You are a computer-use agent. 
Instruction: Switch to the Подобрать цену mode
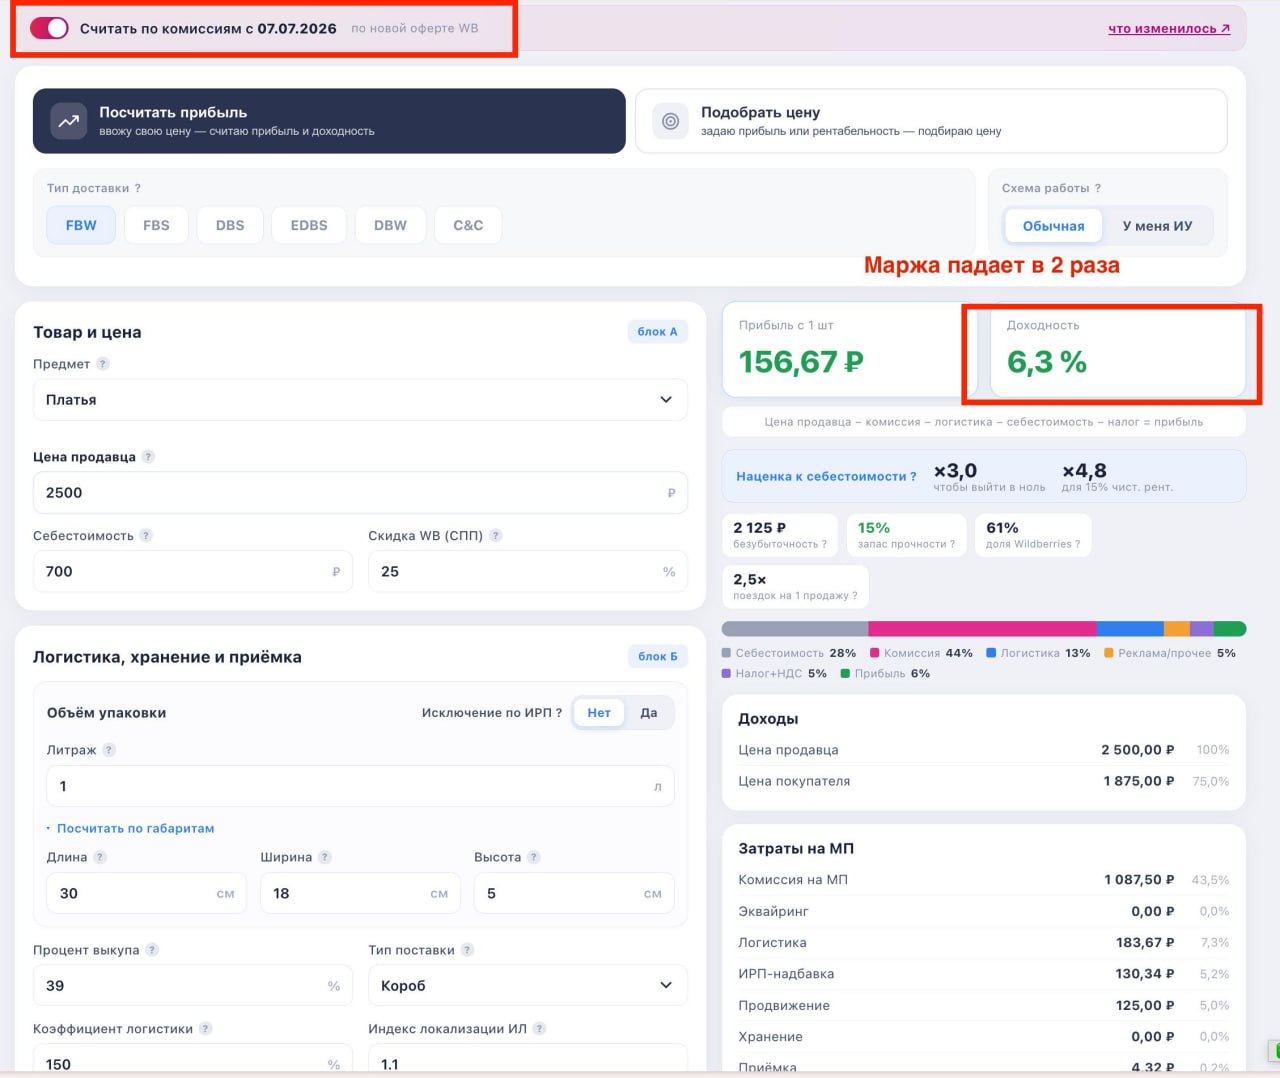[x=931, y=121]
